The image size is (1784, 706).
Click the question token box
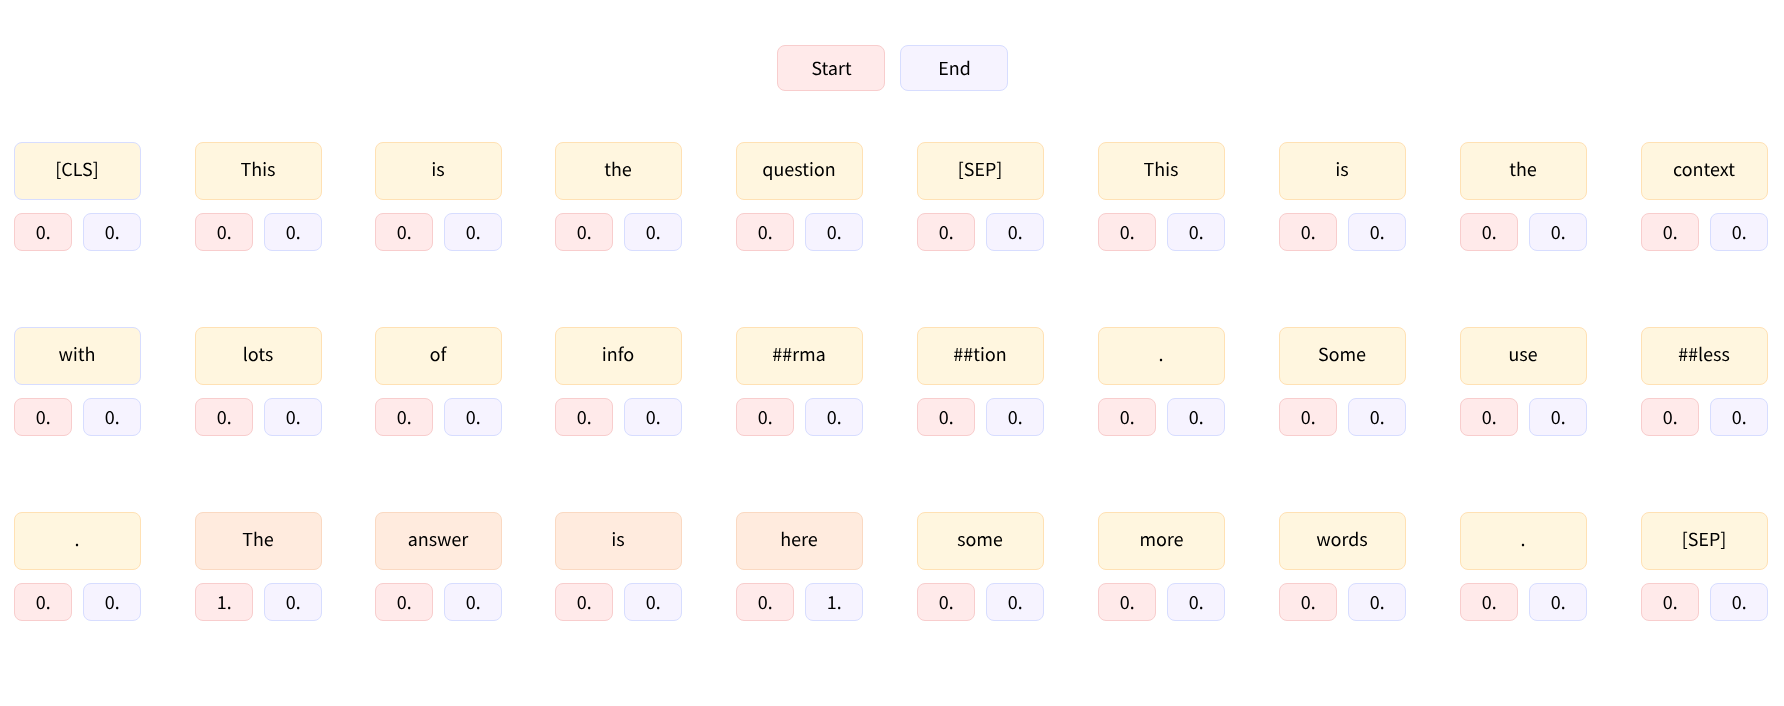click(x=799, y=171)
